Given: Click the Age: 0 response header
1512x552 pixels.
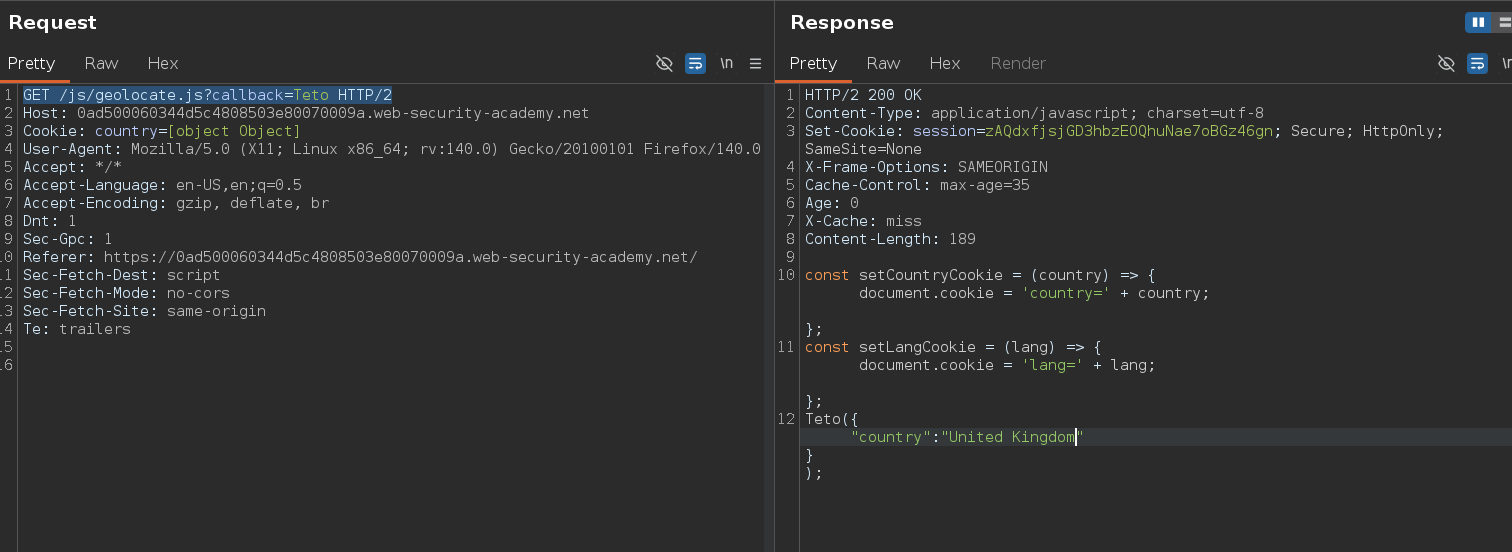Looking at the screenshot, I should (832, 203).
